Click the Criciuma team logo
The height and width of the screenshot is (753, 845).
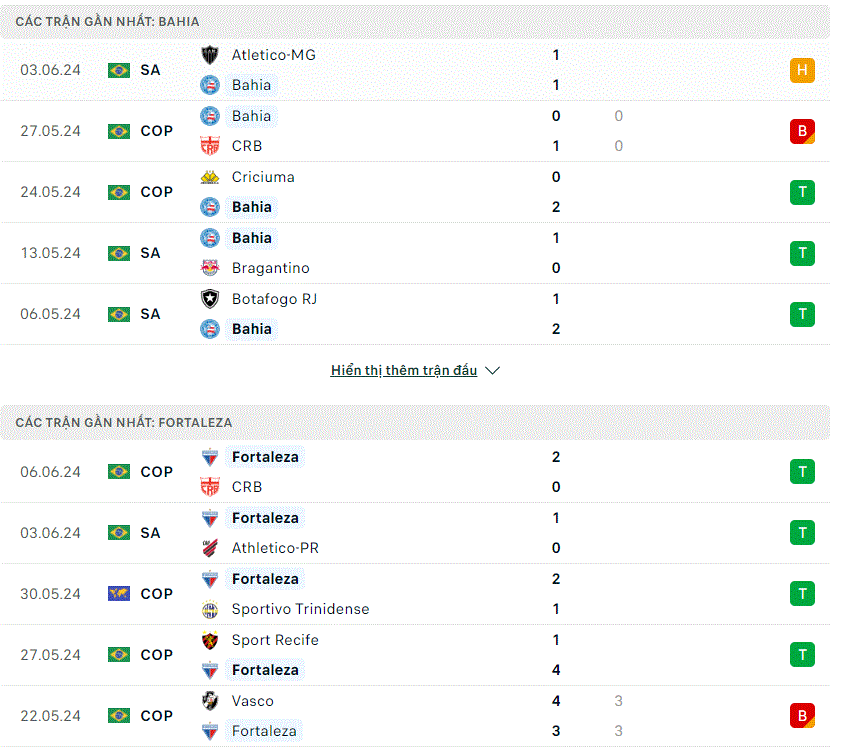pos(210,177)
